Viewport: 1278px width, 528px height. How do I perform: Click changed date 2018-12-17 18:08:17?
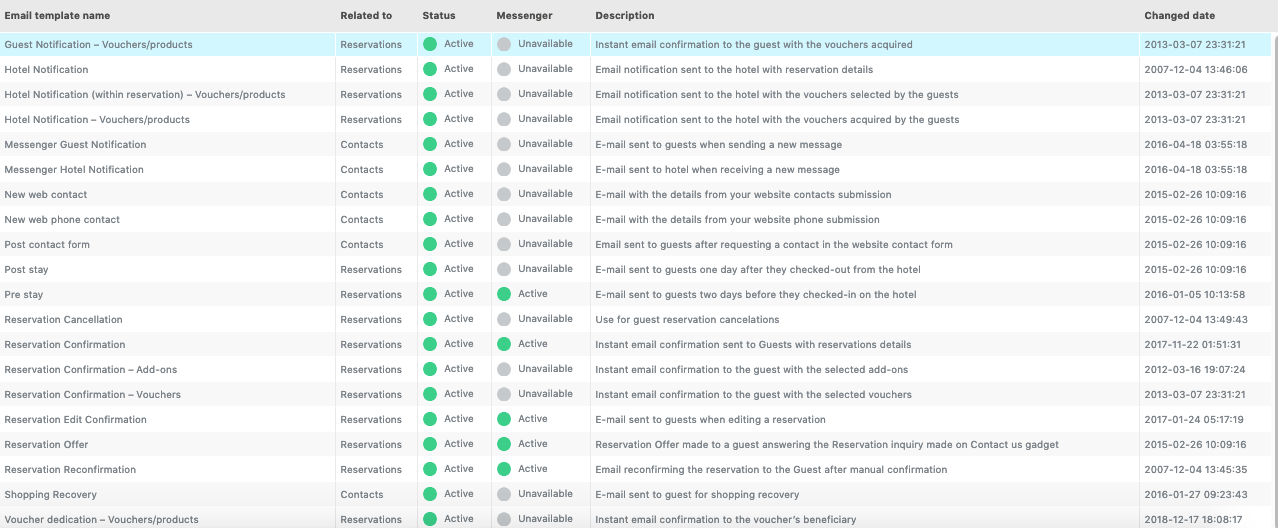point(1195,519)
